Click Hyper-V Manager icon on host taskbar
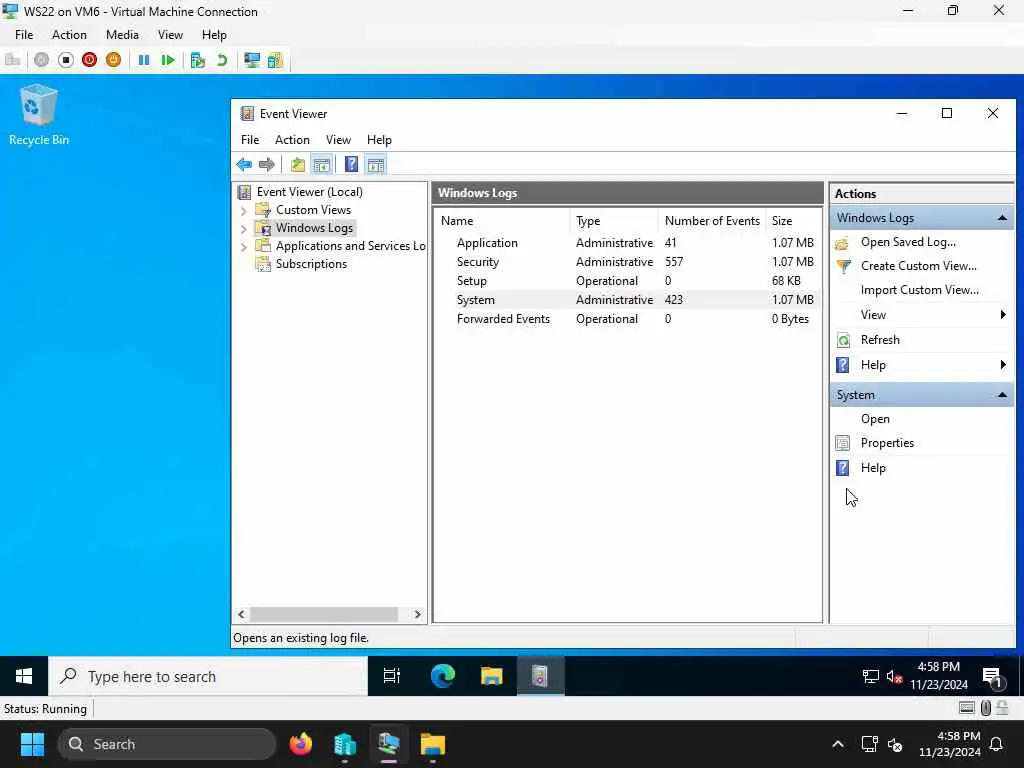The width and height of the screenshot is (1024, 768). (x=345, y=744)
